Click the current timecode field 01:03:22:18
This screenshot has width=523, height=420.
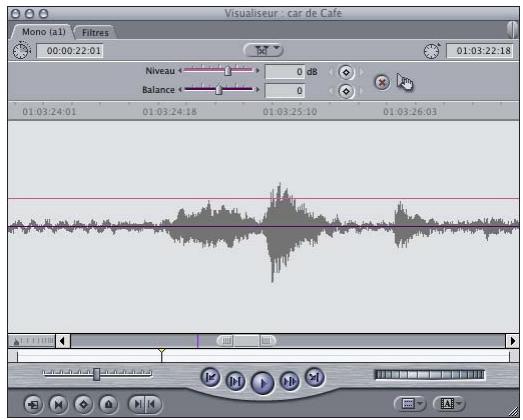[x=480, y=51]
